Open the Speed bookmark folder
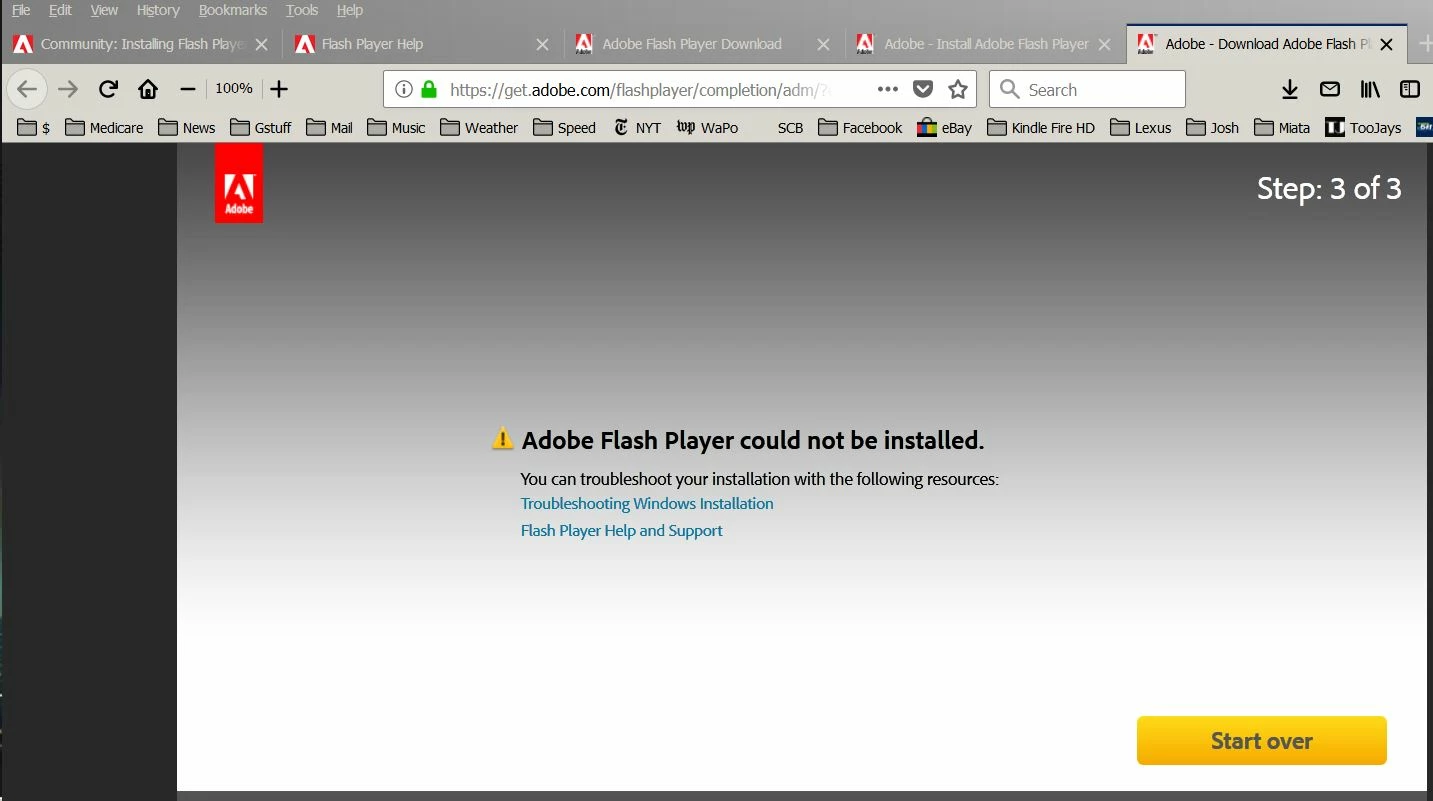This screenshot has height=801, width=1433. 564,127
